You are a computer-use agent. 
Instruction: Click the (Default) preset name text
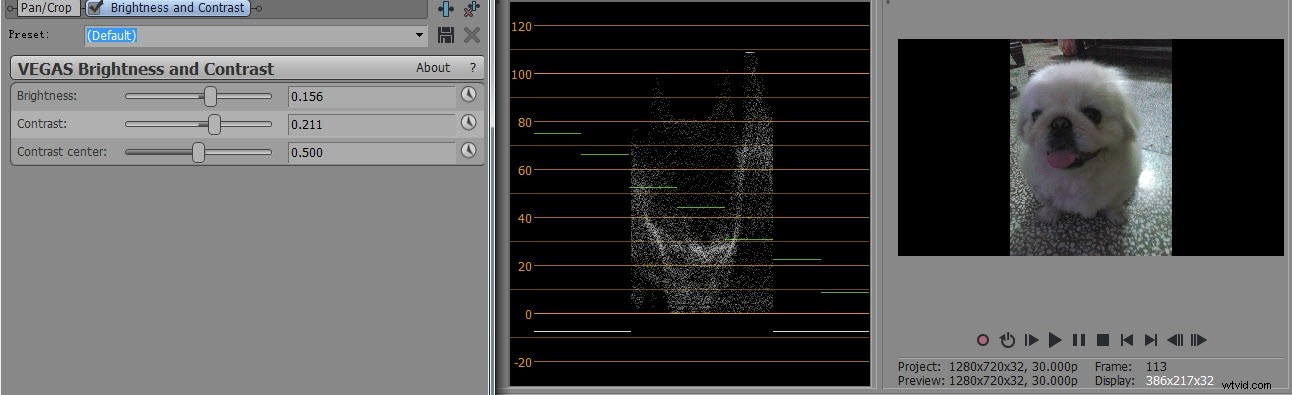tap(111, 35)
